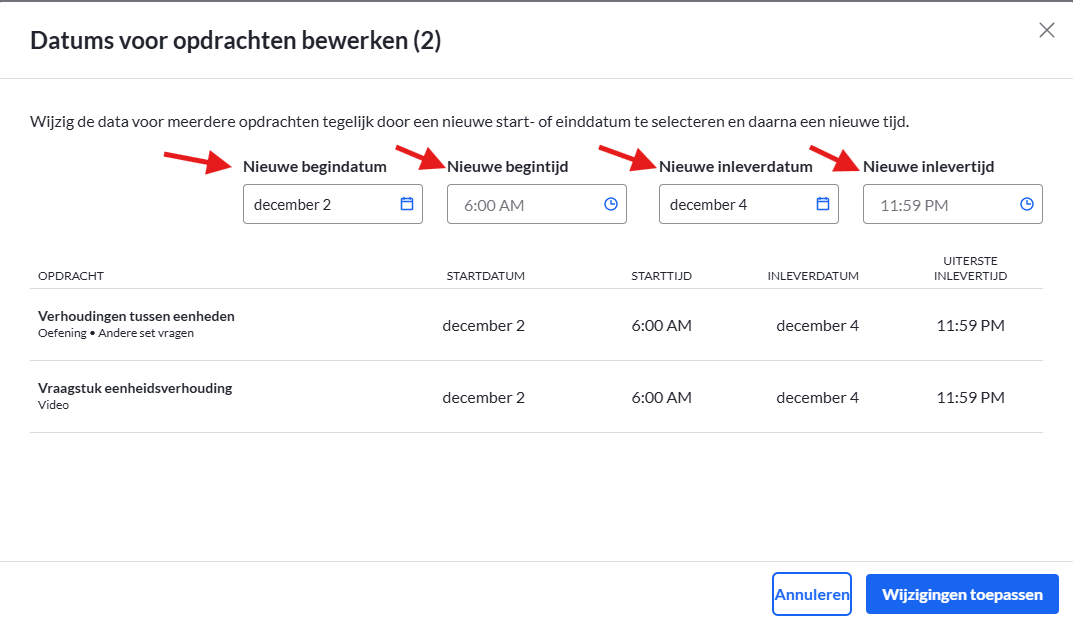Click the Nieuwe inleverdatum label
The height and width of the screenshot is (622, 1073).
click(x=736, y=166)
